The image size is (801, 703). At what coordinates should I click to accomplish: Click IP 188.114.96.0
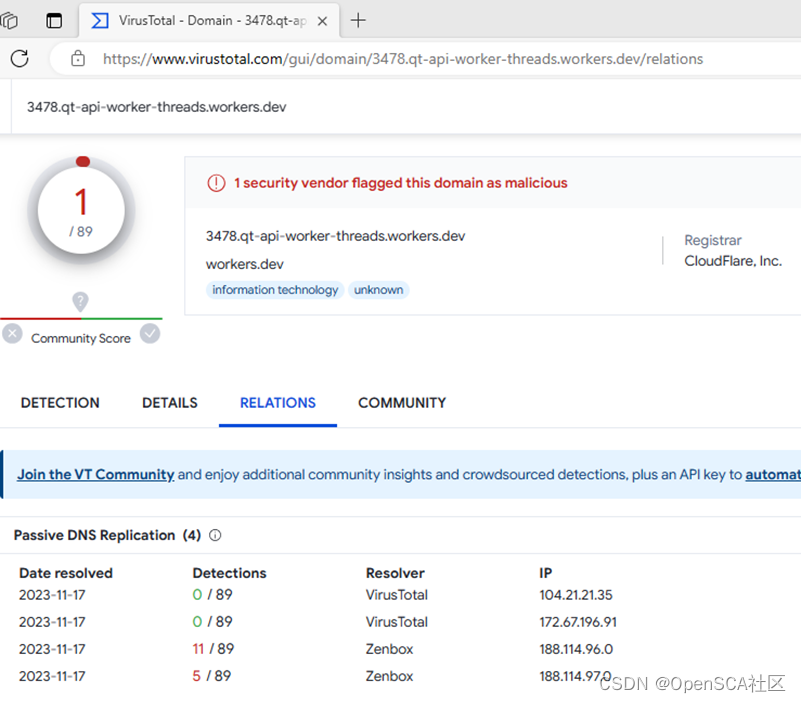click(576, 649)
